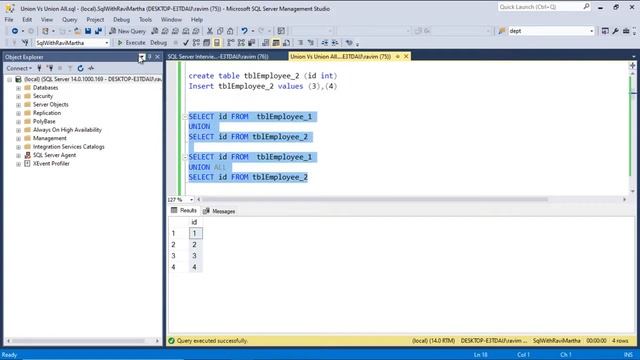Increase indent of selected lines

pos(335,42)
